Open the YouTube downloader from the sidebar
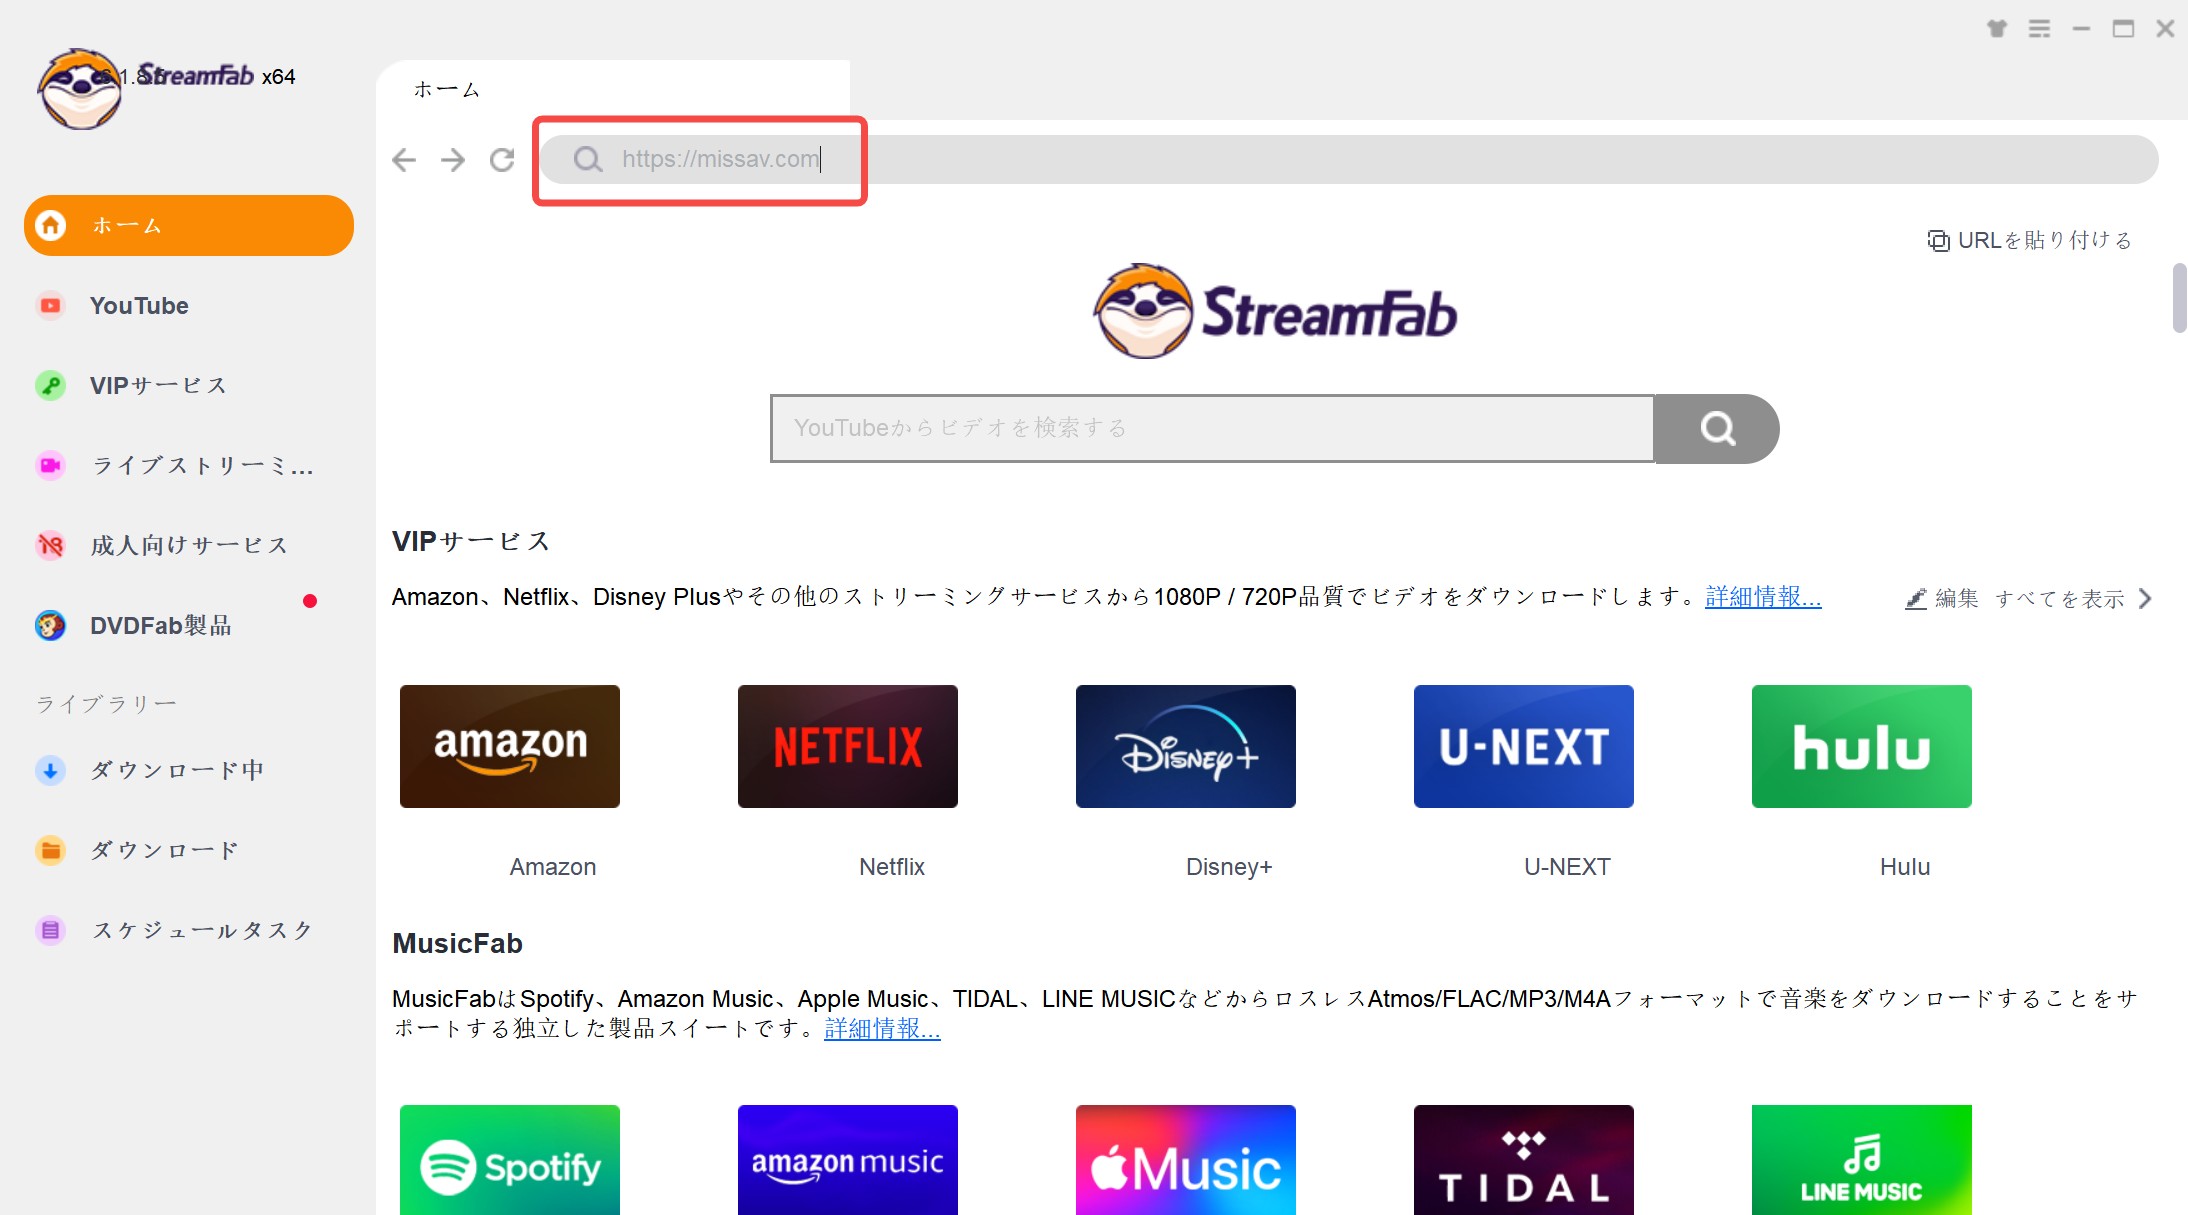This screenshot has height=1215, width=2188. 139,305
